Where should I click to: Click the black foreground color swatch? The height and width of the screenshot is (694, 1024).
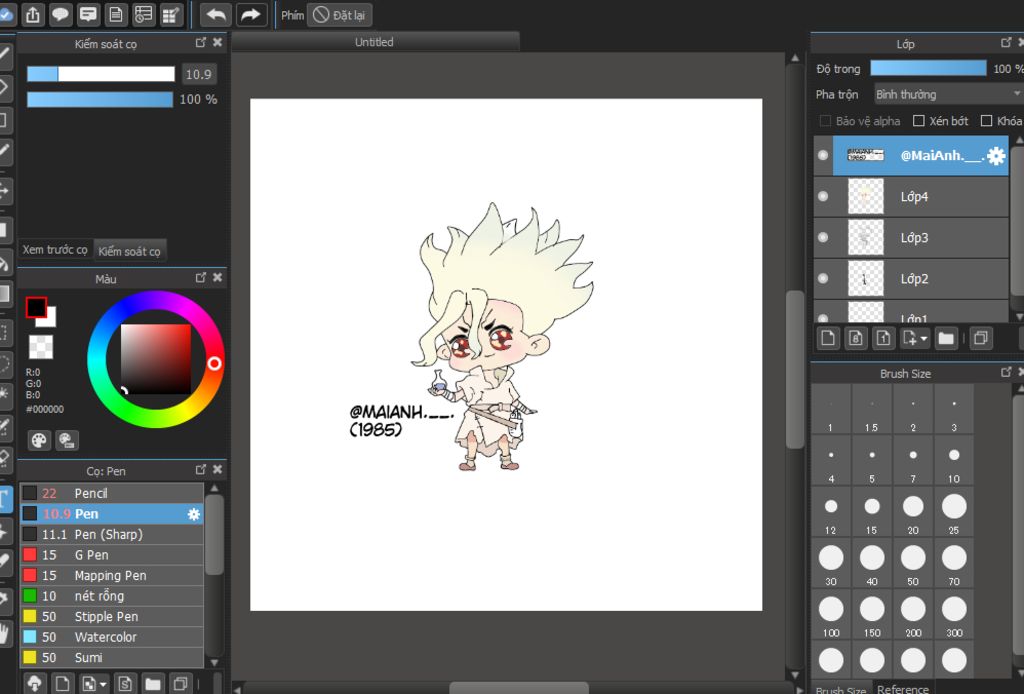point(36,308)
